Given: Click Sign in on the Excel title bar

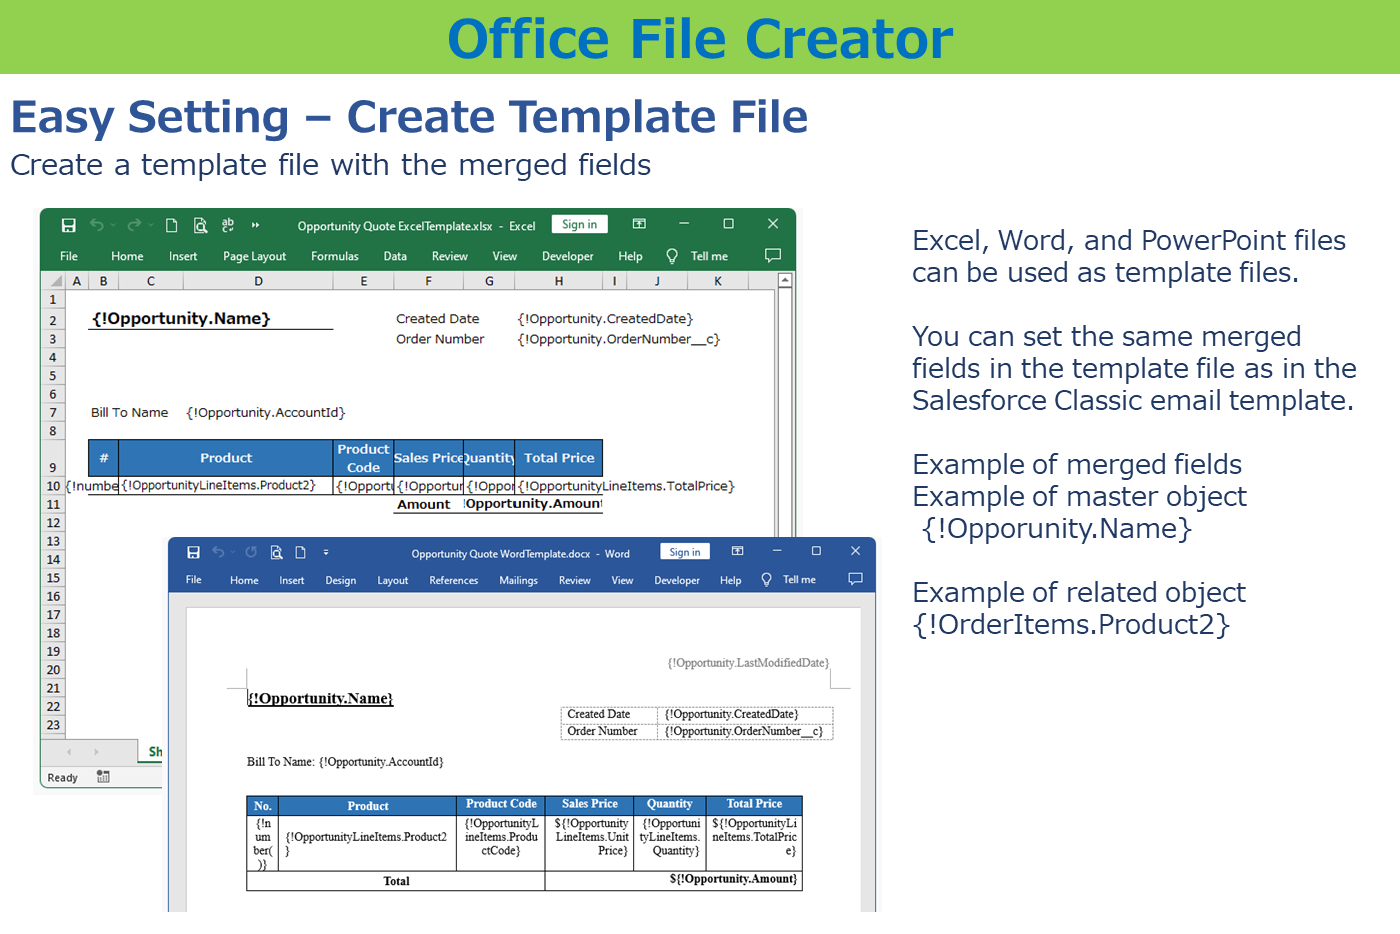Looking at the screenshot, I should coord(579,224).
